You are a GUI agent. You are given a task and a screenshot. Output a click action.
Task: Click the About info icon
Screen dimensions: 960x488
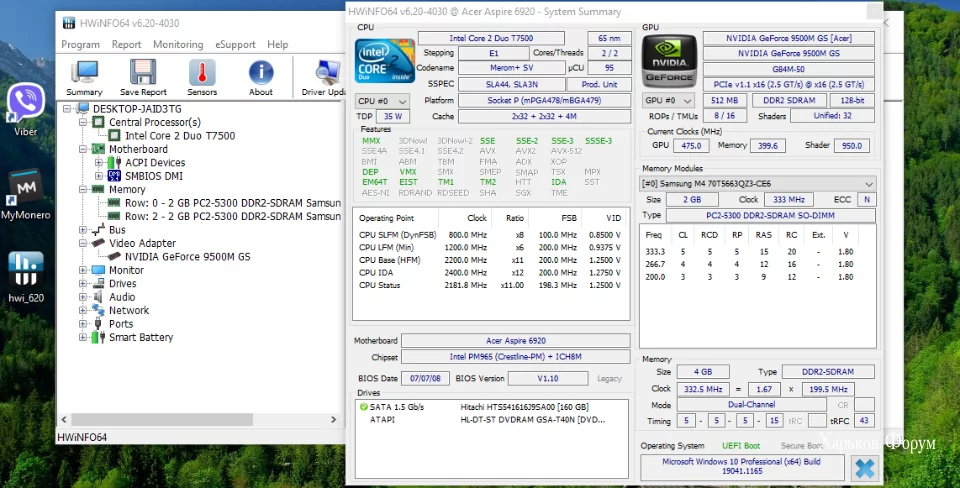[261, 78]
